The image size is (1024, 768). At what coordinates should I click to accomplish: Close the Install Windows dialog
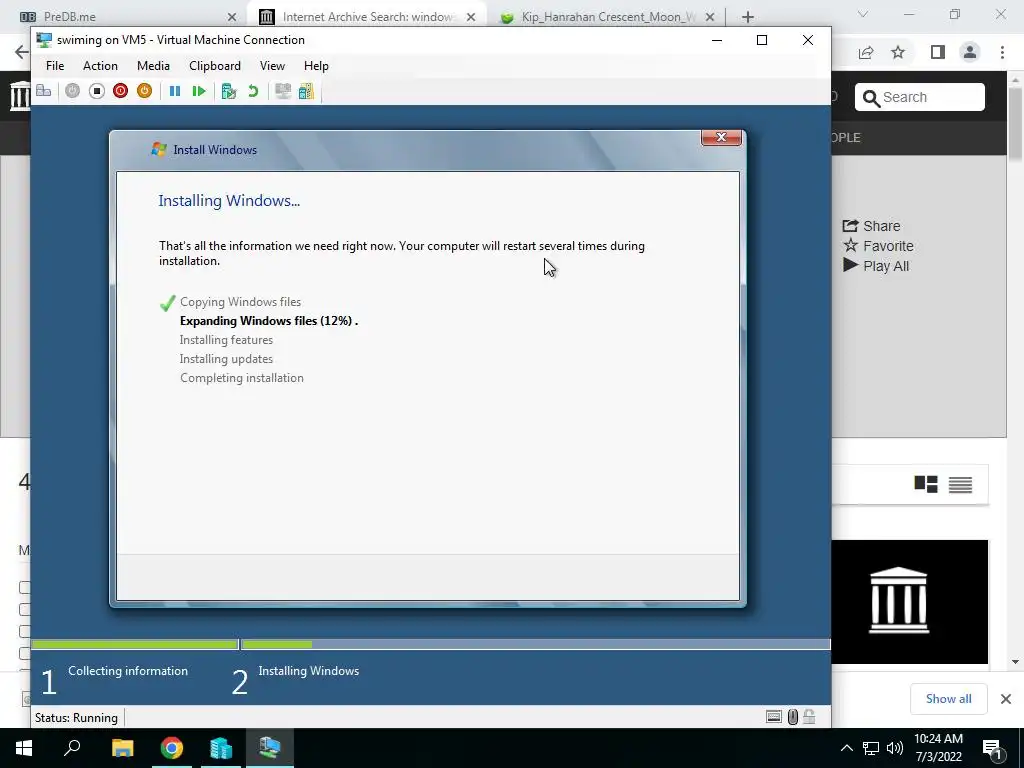[x=721, y=137]
